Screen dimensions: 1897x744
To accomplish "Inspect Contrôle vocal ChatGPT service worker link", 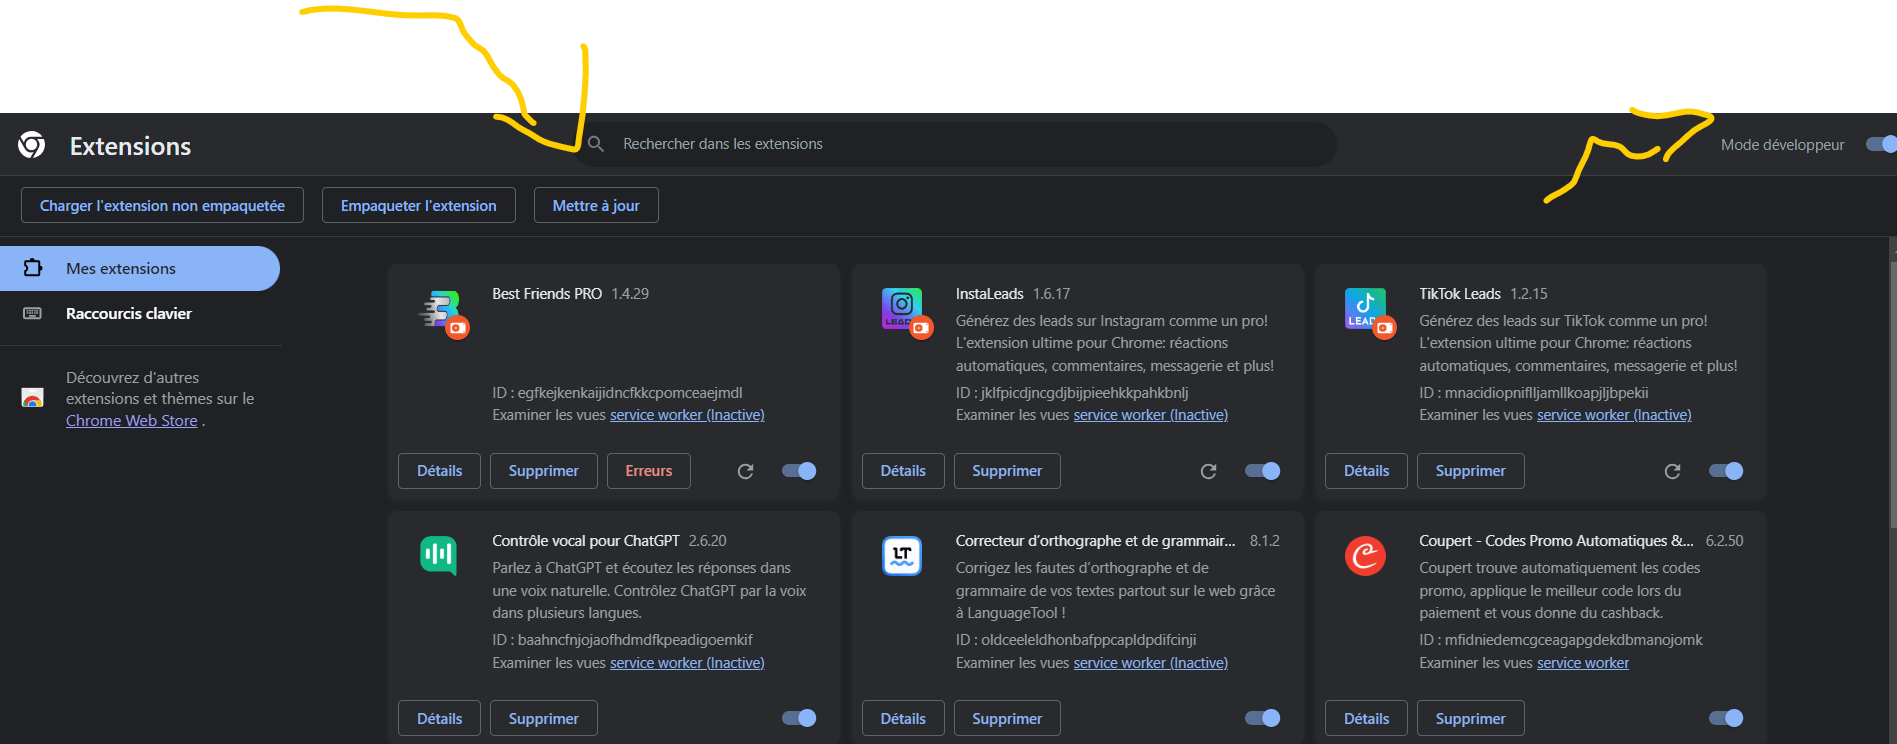I will (687, 663).
